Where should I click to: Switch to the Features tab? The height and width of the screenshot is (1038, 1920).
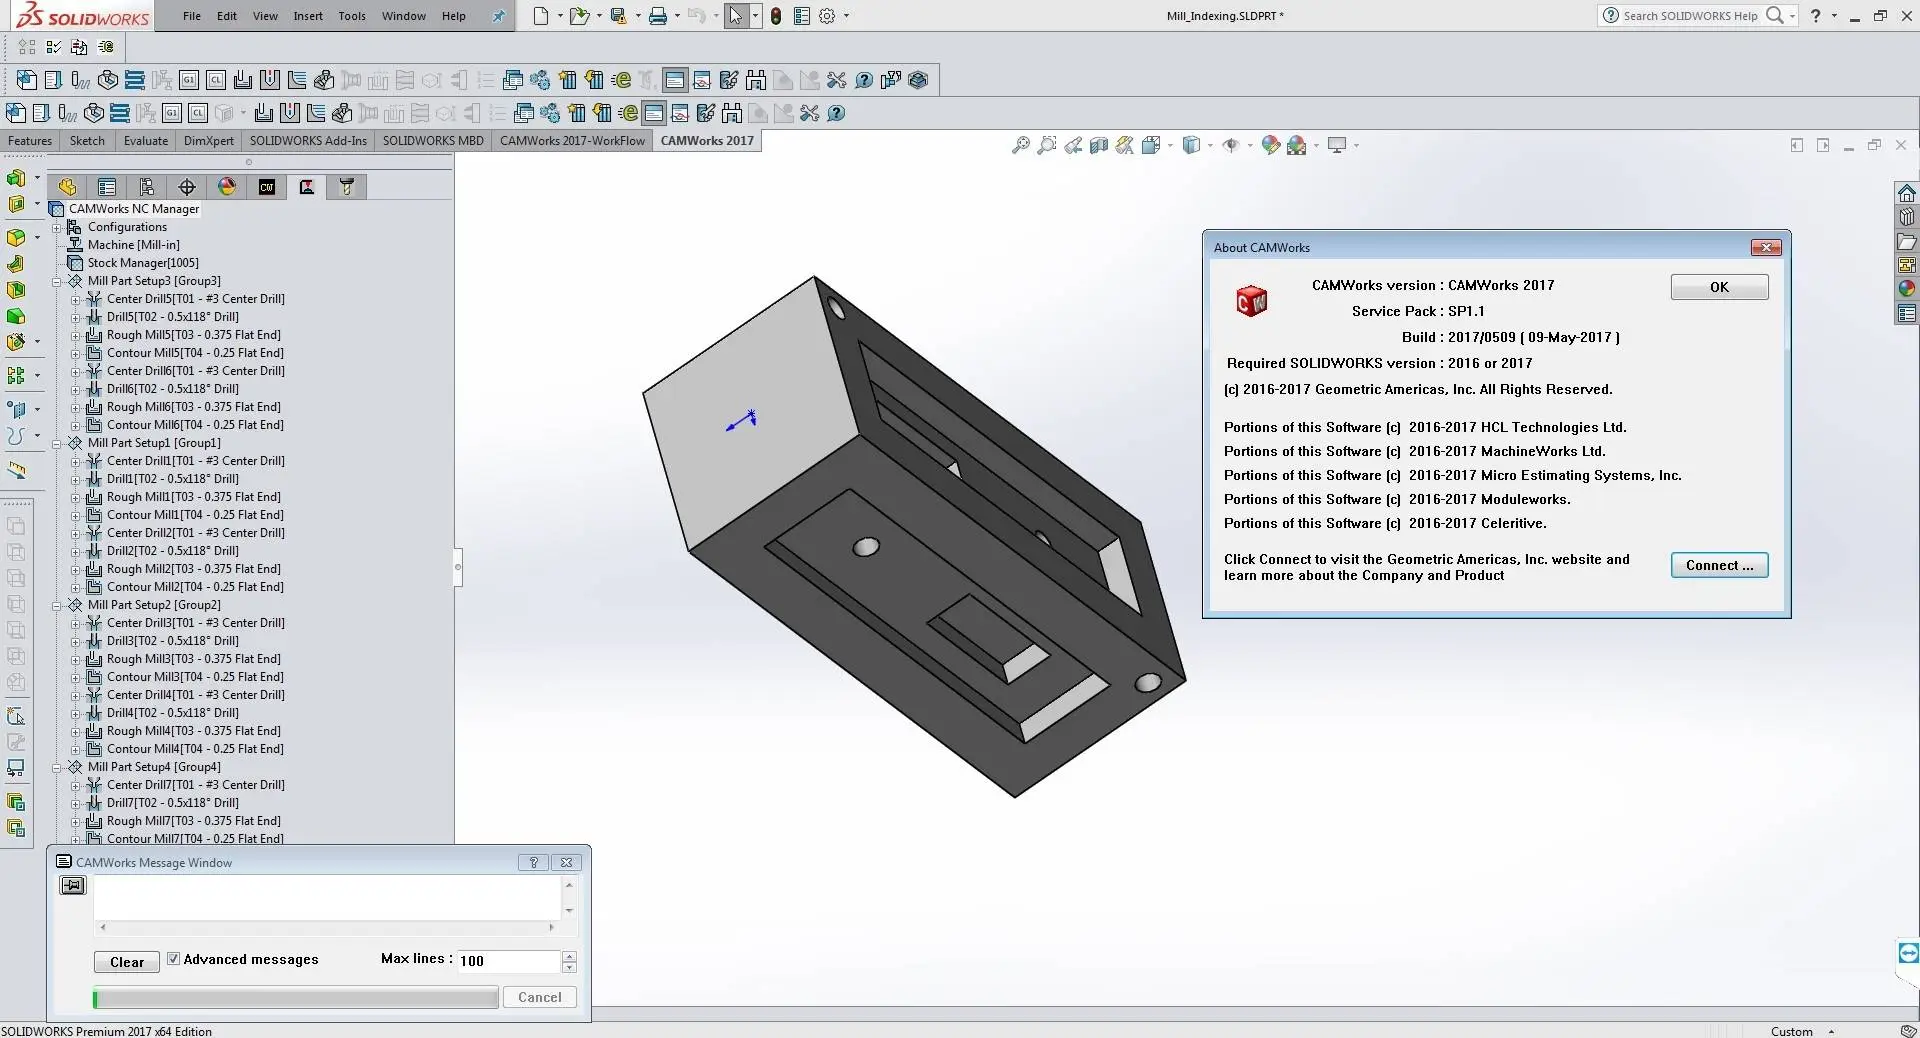[x=30, y=141]
